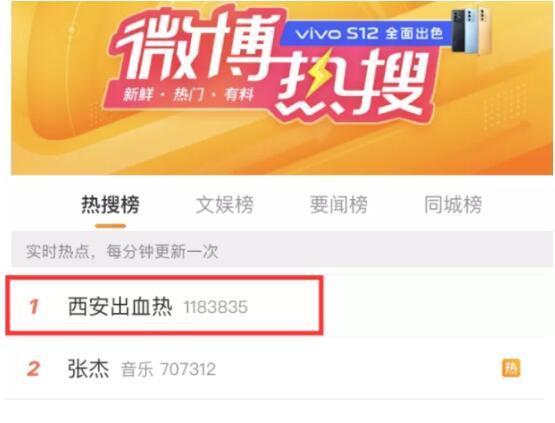Click the 实时热点 update notice bar
The image size is (555, 423).
pyautogui.click(x=282, y=250)
